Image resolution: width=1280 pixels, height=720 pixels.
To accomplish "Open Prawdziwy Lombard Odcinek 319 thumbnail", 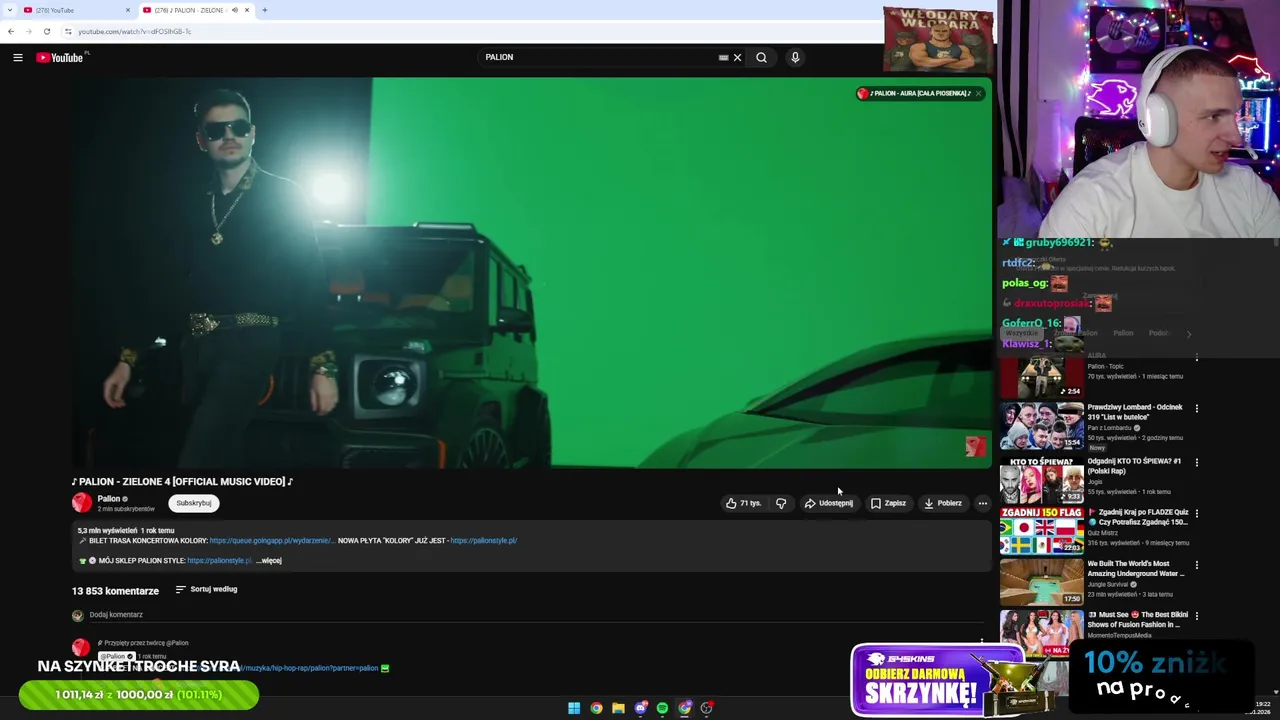I will click(x=1042, y=426).
